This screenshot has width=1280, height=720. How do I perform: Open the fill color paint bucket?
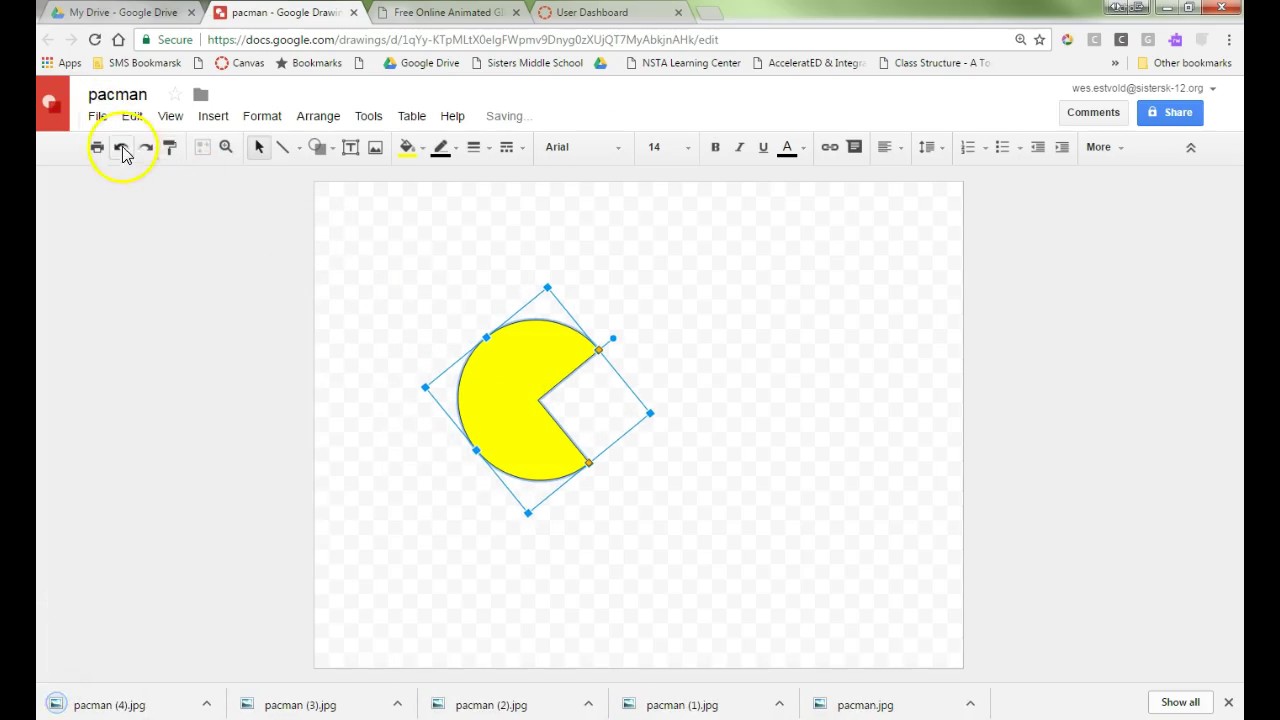[x=408, y=147]
